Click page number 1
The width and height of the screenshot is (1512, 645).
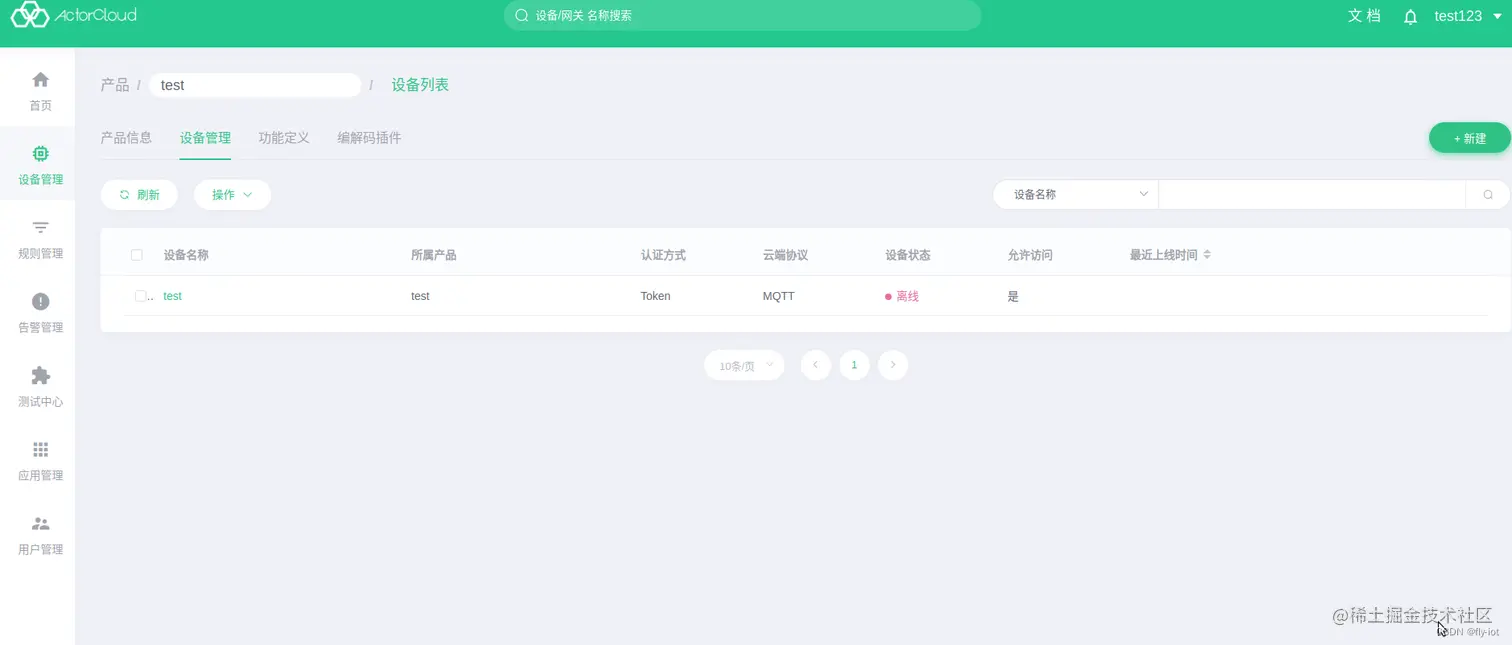[854, 365]
